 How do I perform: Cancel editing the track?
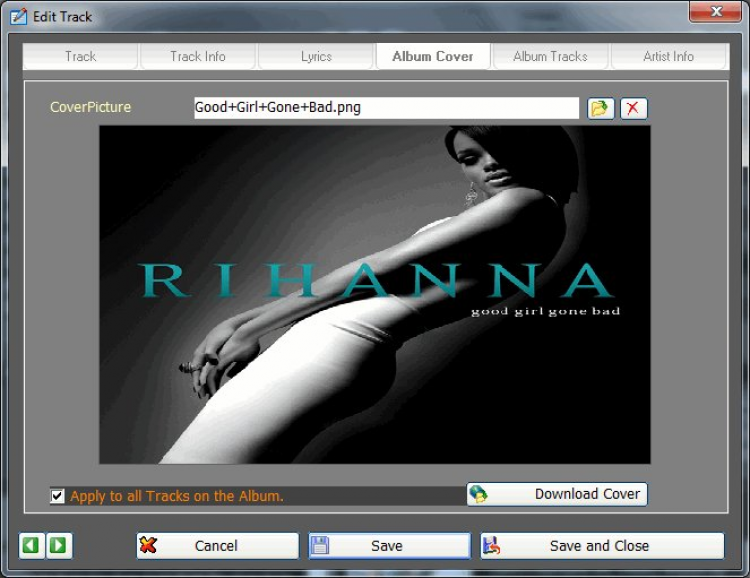coord(218,546)
